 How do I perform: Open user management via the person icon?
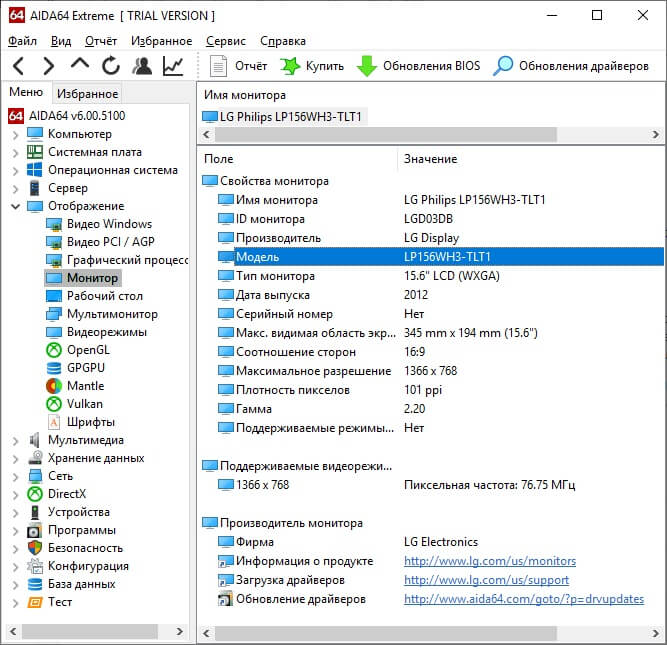coord(142,66)
